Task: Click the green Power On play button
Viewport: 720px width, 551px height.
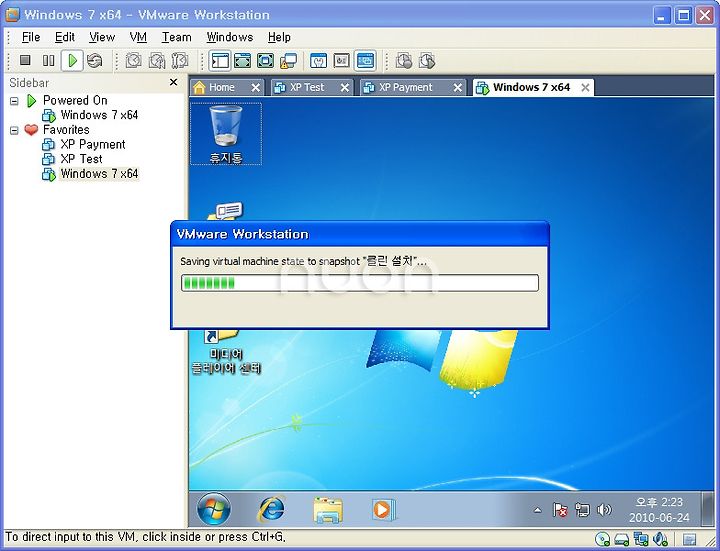Action: 72,61
